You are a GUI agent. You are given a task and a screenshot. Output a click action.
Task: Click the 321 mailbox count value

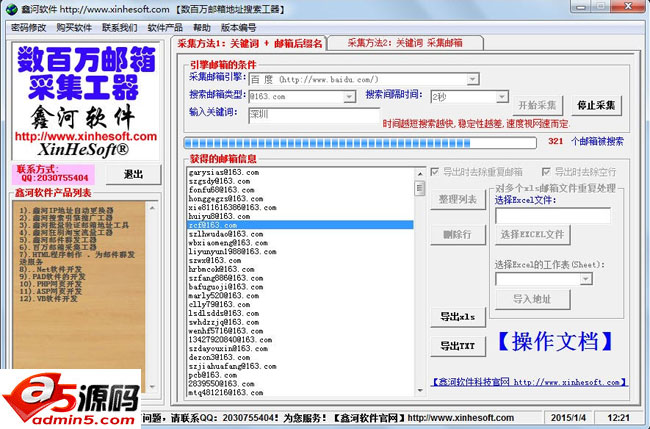coord(555,141)
